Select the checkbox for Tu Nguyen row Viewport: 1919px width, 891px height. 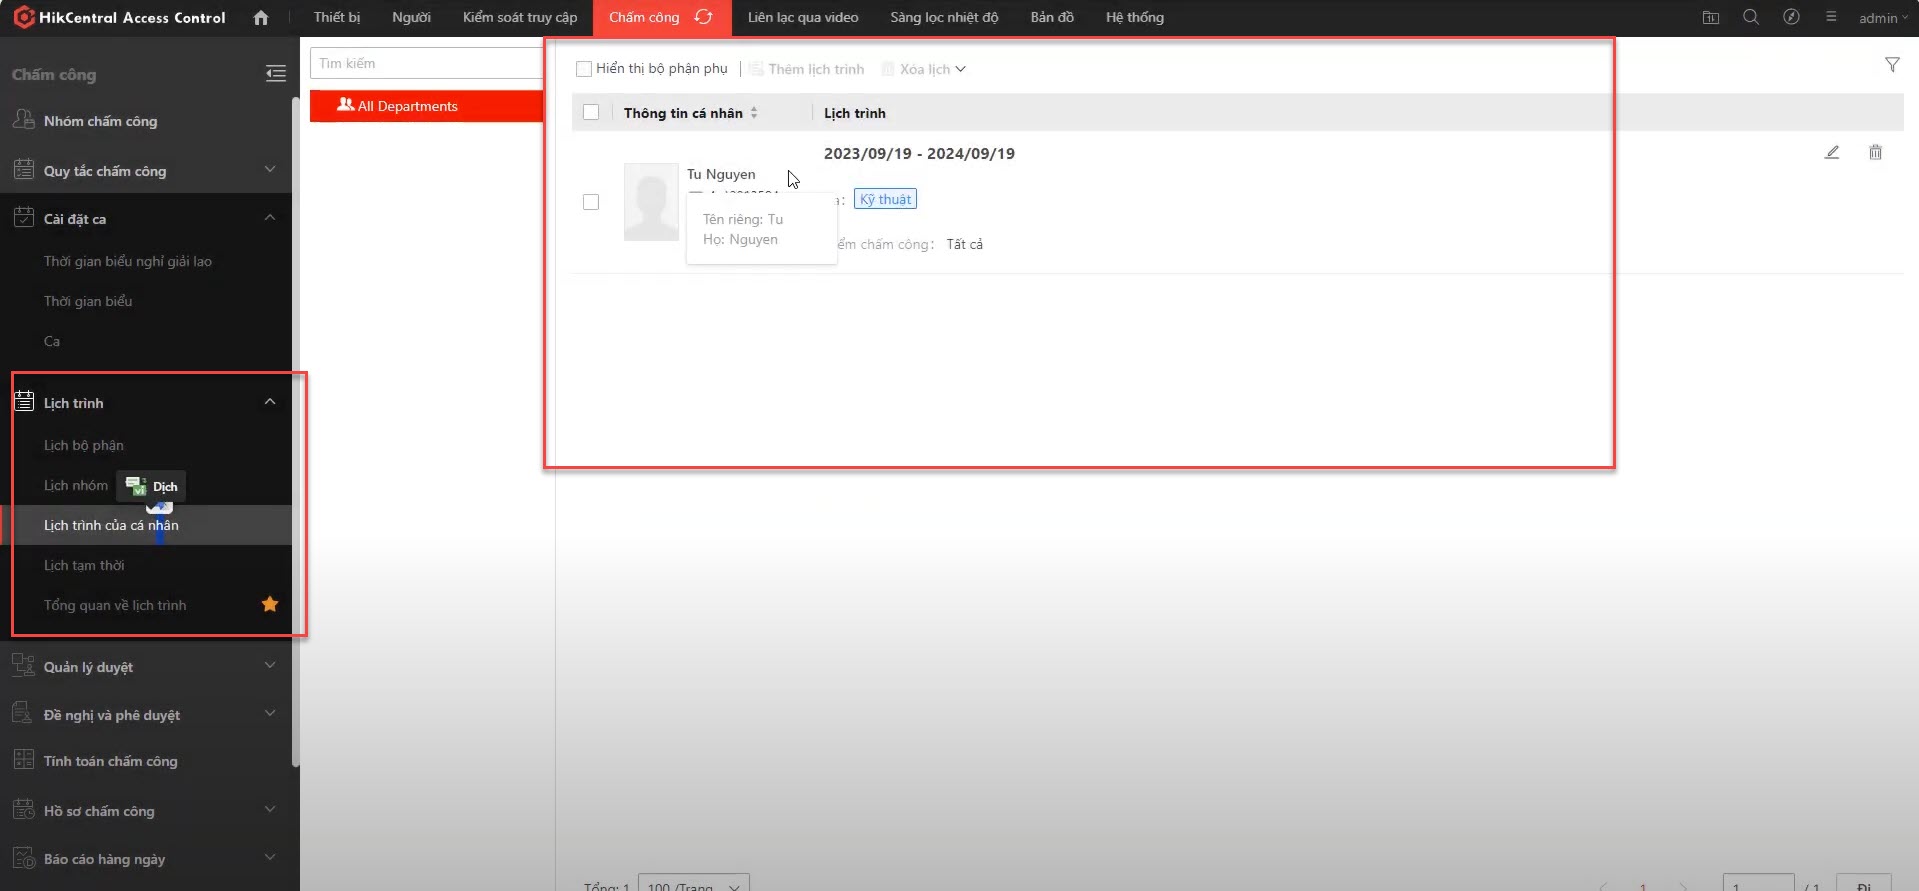(591, 202)
